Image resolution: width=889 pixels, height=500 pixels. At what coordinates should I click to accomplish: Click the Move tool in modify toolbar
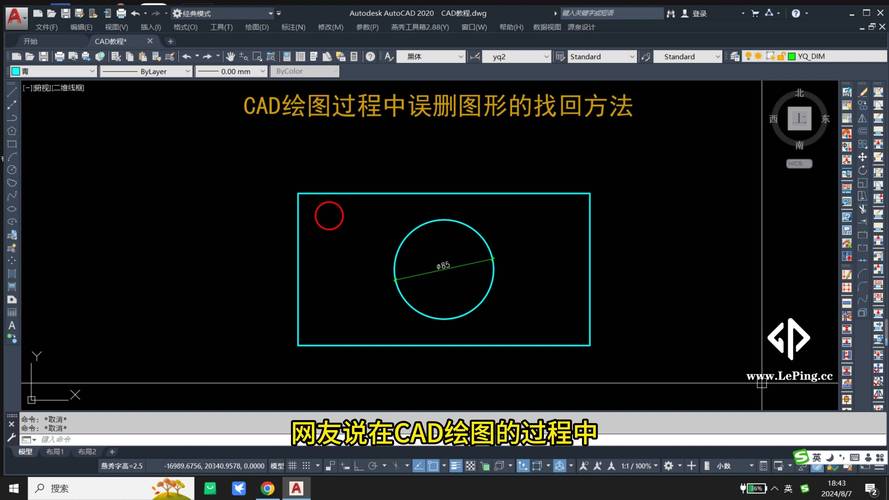(x=862, y=157)
